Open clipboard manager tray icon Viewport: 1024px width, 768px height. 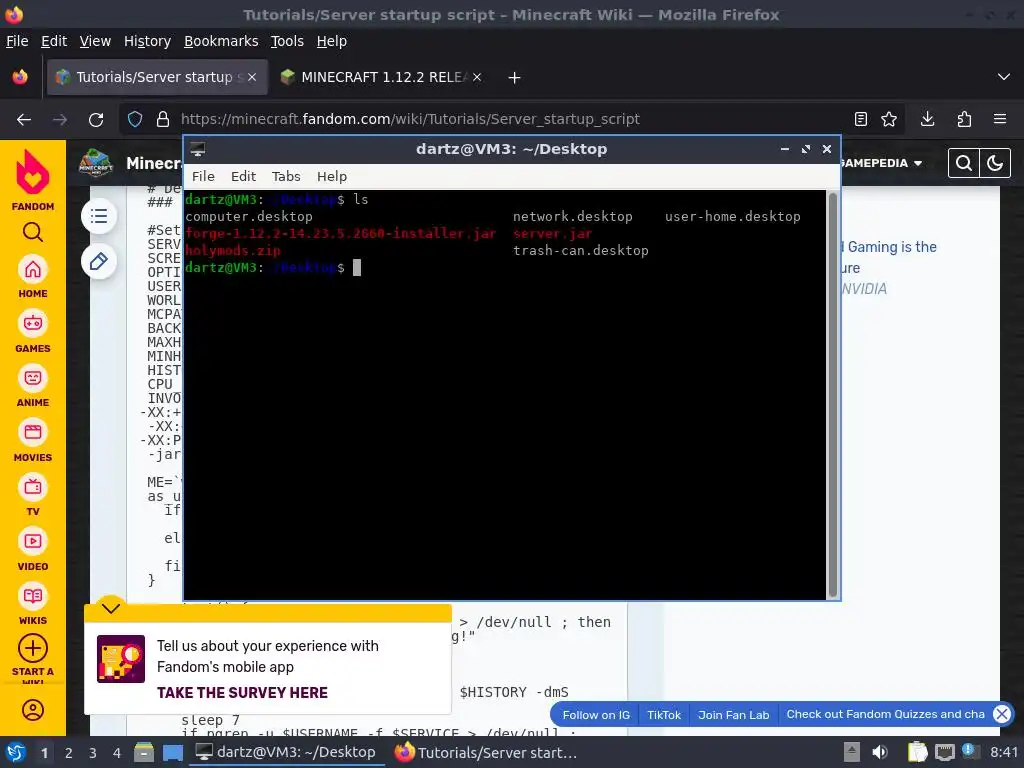[917, 752]
